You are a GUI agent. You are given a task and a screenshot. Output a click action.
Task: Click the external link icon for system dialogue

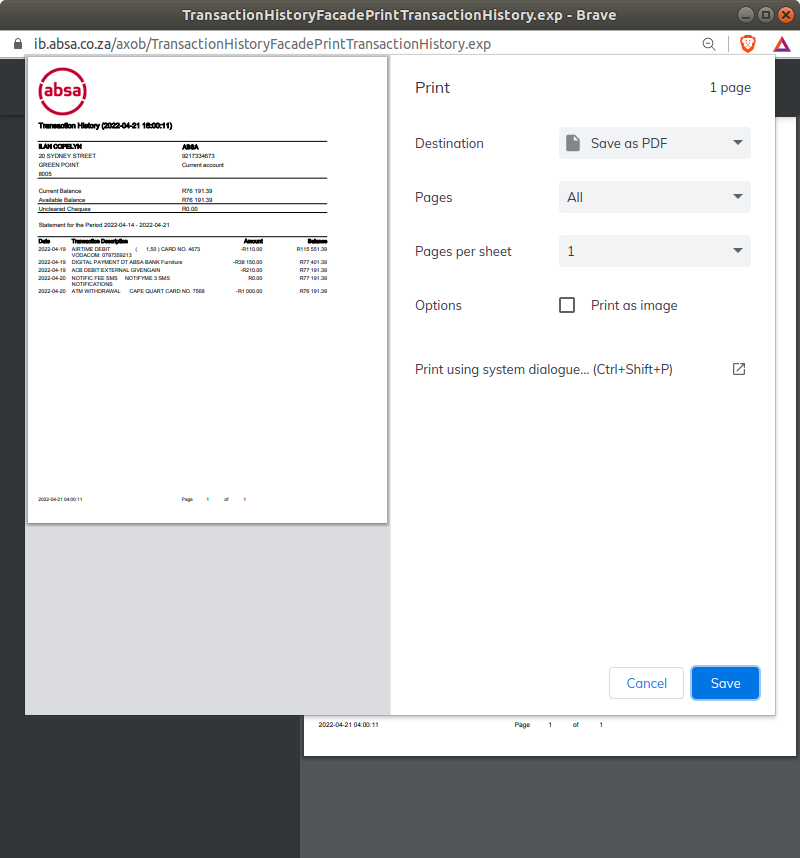click(x=739, y=369)
